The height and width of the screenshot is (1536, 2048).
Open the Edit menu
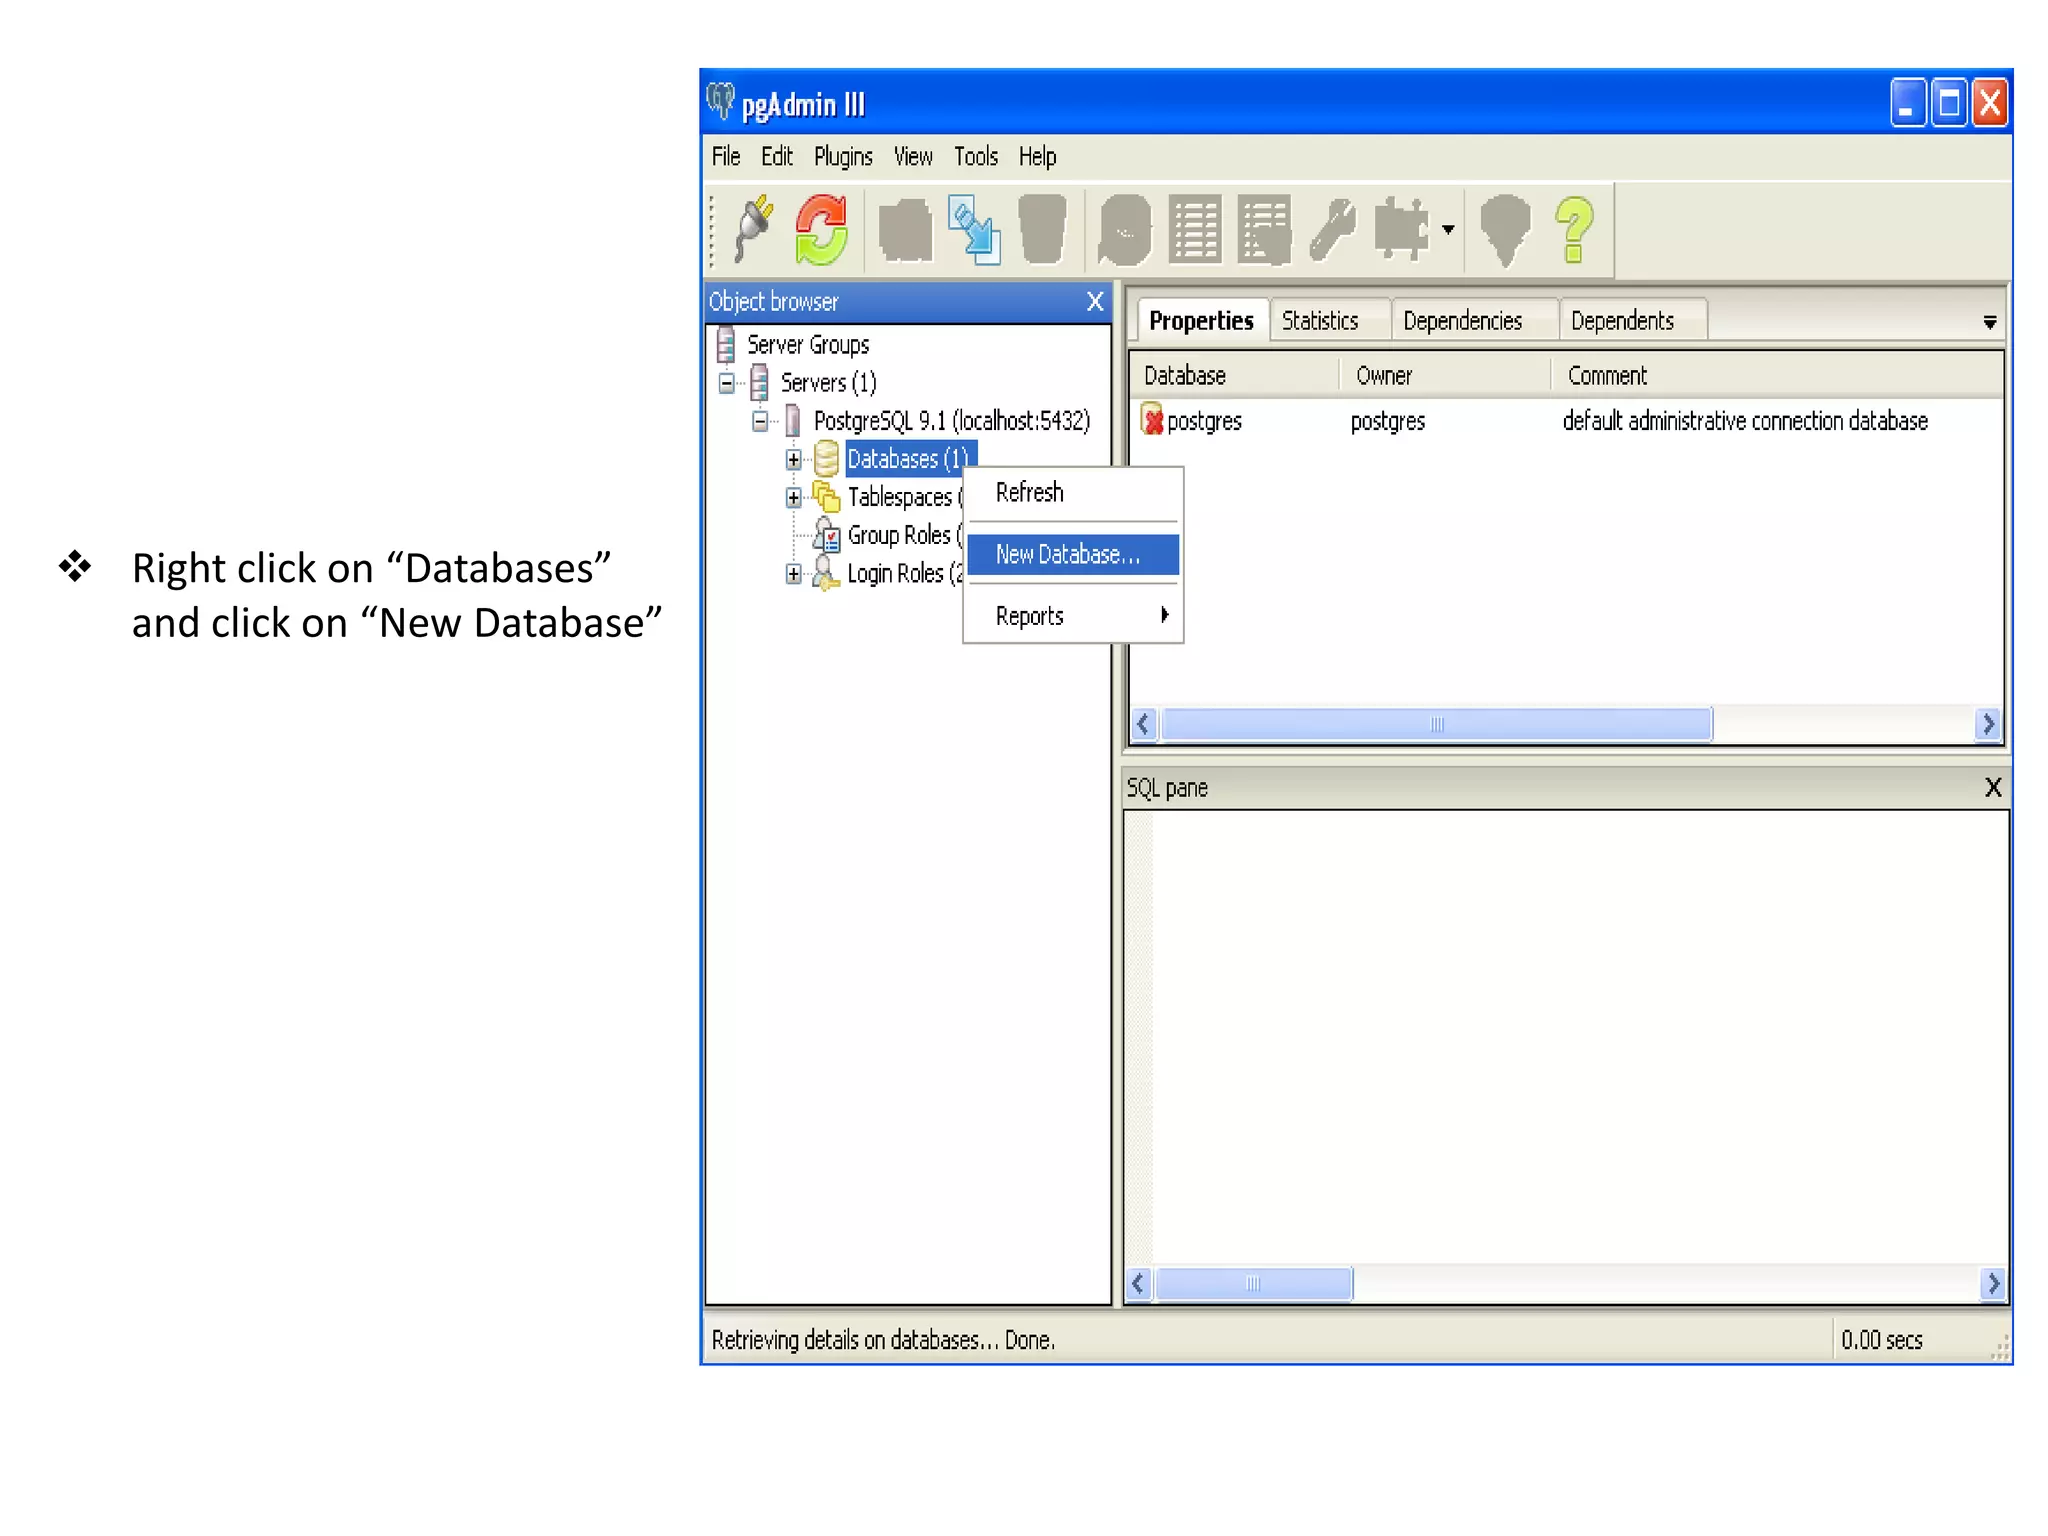pyautogui.click(x=777, y=157)
